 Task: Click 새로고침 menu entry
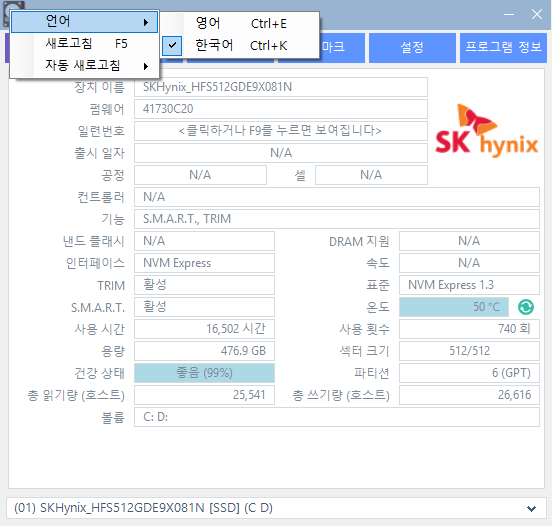(x=84, y=44)
